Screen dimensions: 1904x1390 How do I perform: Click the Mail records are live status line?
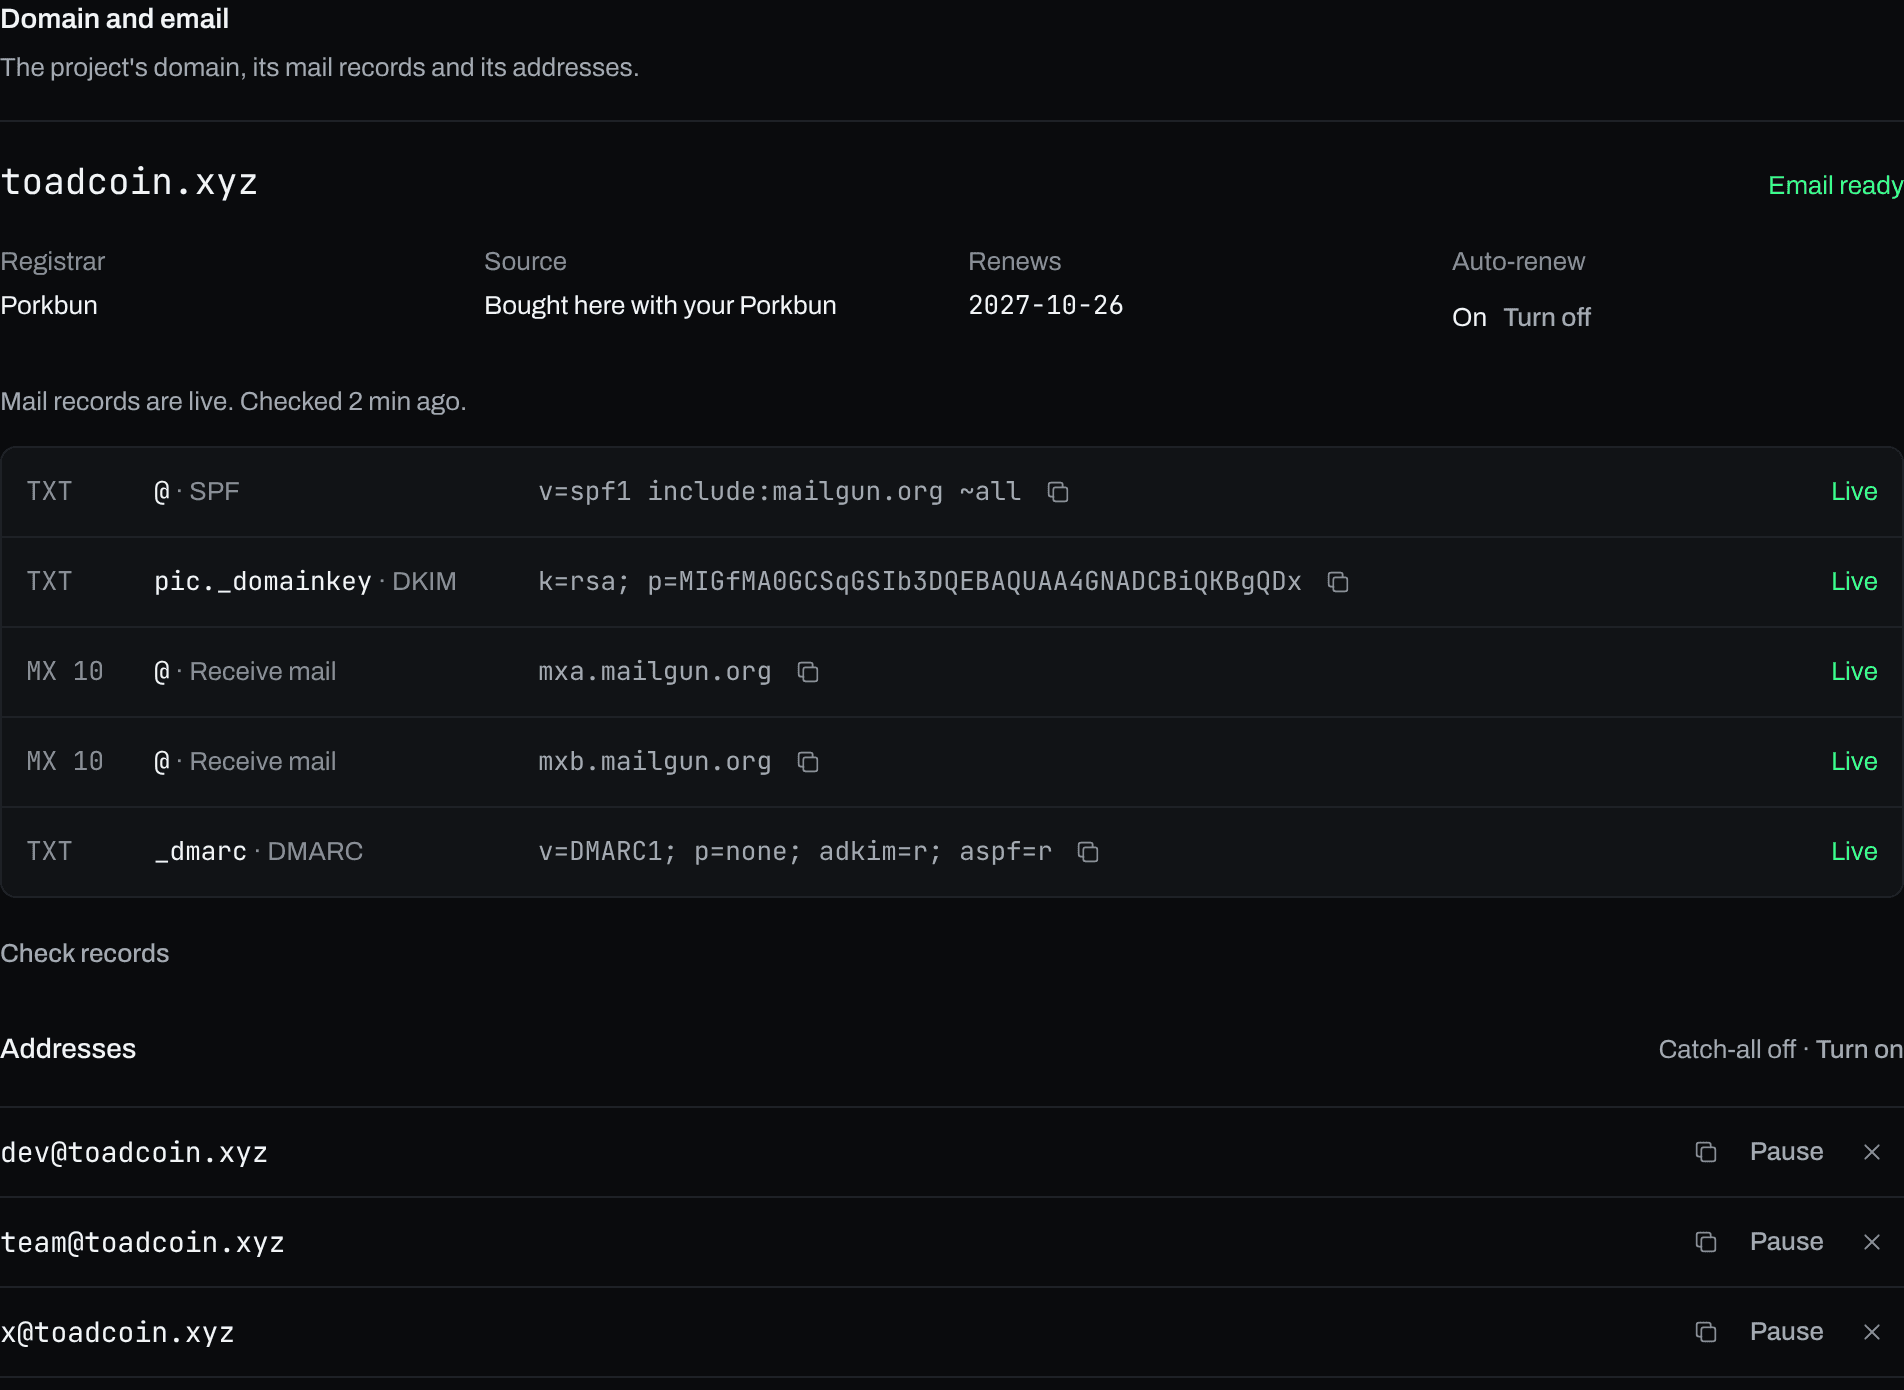coord(233,401)
